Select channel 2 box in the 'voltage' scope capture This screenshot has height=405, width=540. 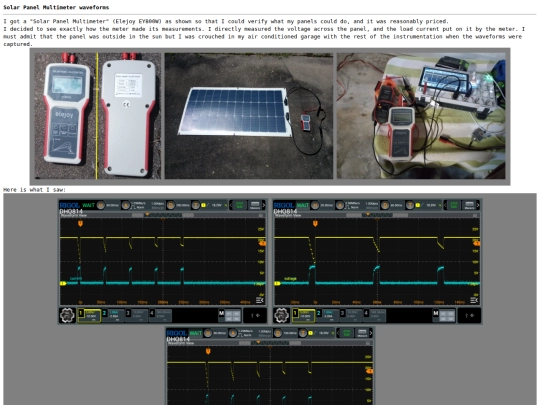click(x=327, y=315)
